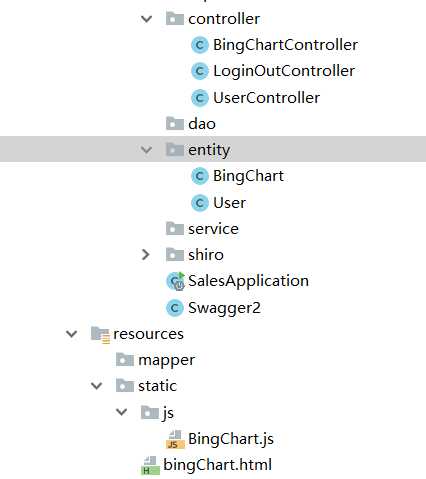Collapse the controller package
This screenshot has height=479, width=426.
point(146,19)
